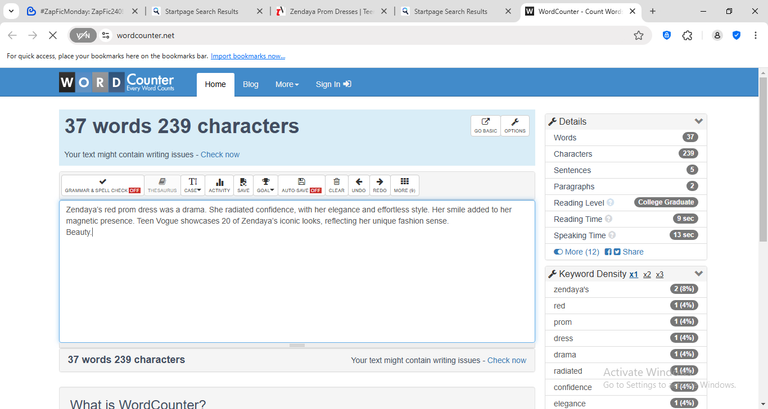
Task: Click the Go Basic button
Action: (485, 125)
